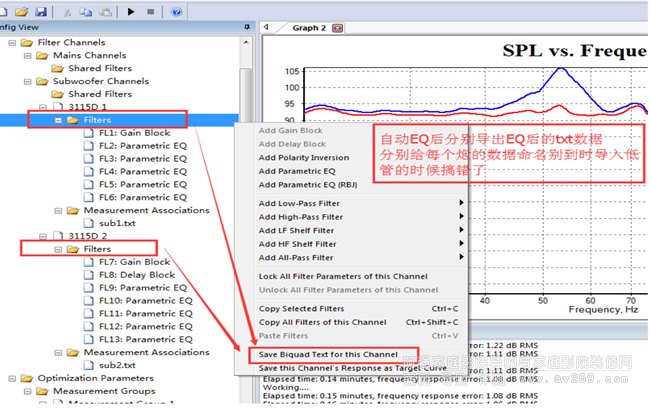Click the Open file toolbar icon
The height and width of the screenshot is (410, 650).
point(21,11)
